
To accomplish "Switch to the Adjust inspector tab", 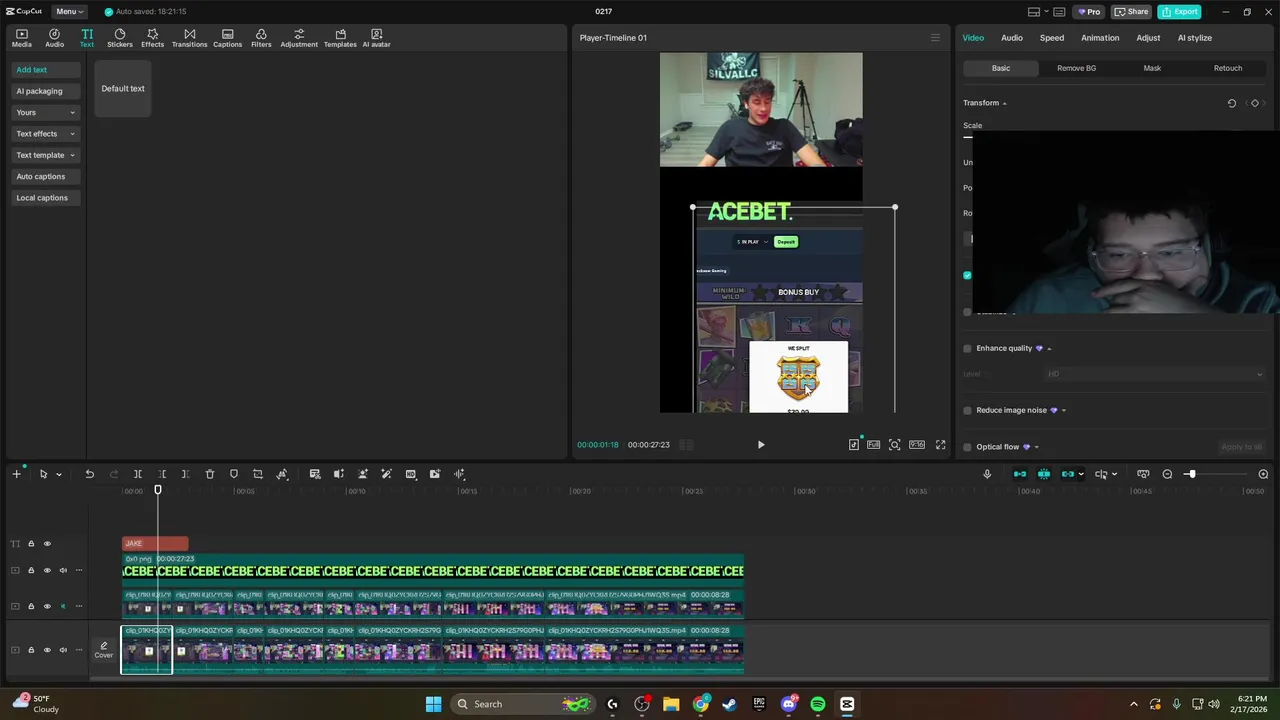I will coord(1148,38).
